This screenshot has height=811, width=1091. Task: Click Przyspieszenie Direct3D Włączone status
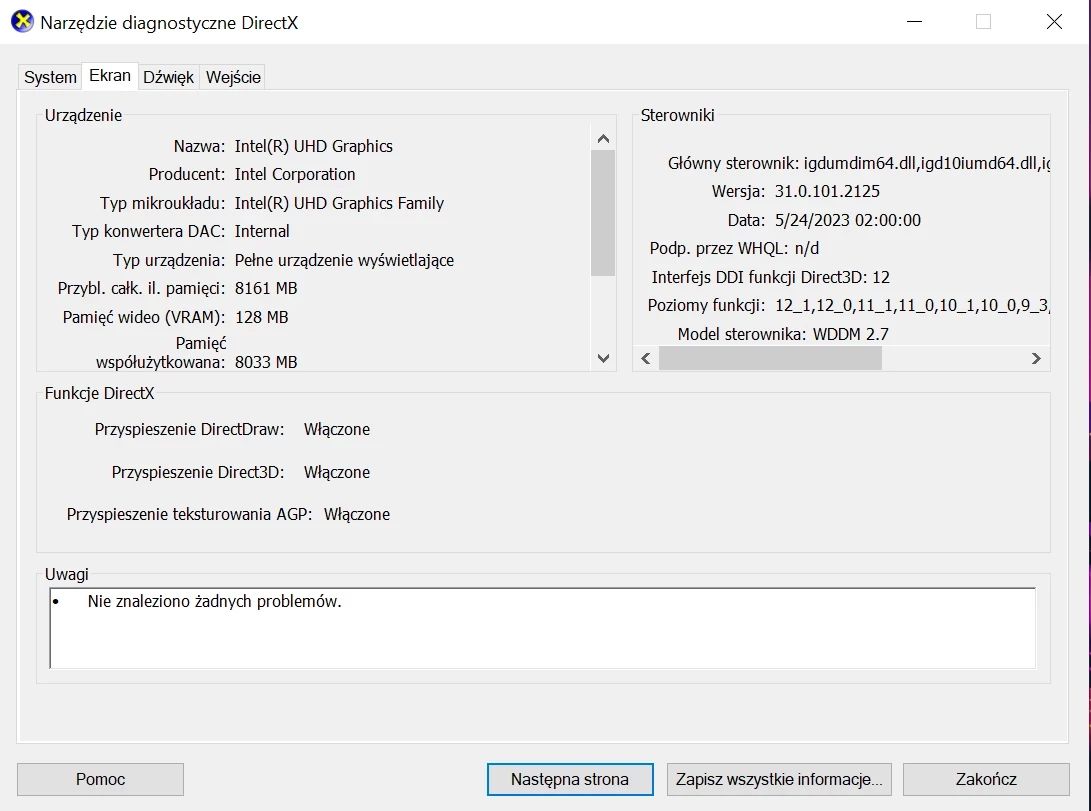point(337,472)
